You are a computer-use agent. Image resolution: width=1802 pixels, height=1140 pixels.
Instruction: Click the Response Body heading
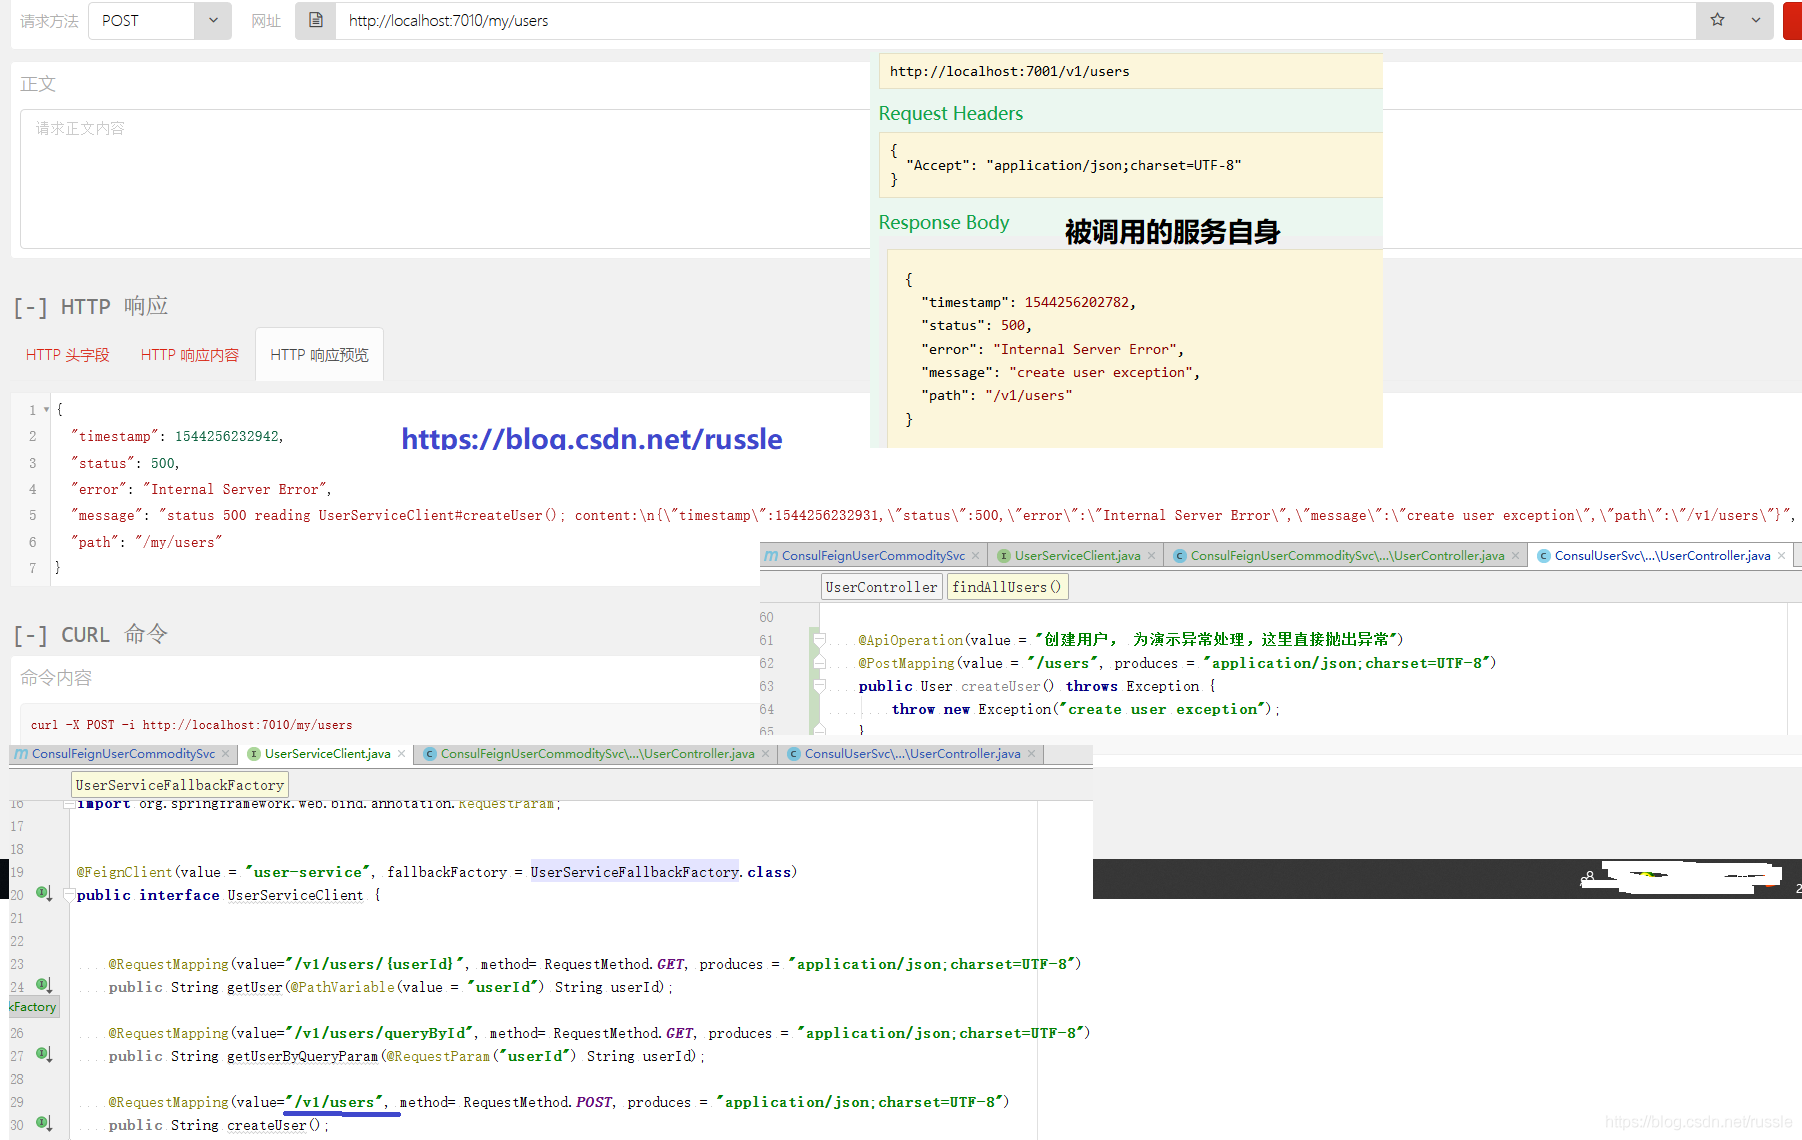tap(944, 223)
